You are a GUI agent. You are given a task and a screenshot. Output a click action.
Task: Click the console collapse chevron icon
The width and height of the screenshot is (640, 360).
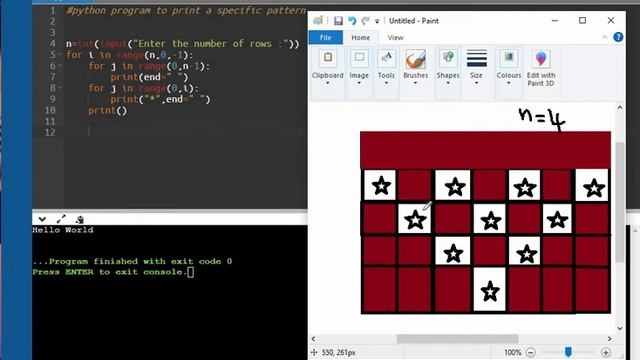click(42, 219)
